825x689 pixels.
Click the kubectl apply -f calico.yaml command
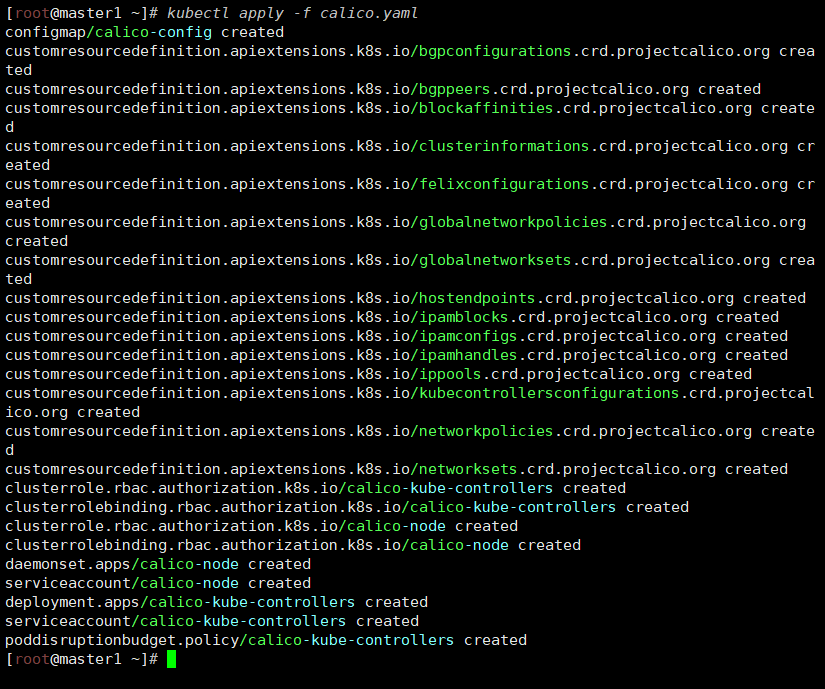pos(293,13)
